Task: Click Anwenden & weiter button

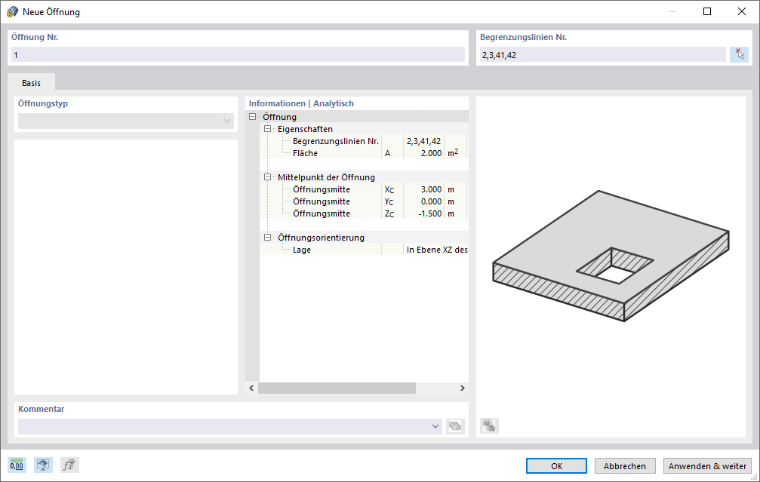Action: (x=707, y=466)
